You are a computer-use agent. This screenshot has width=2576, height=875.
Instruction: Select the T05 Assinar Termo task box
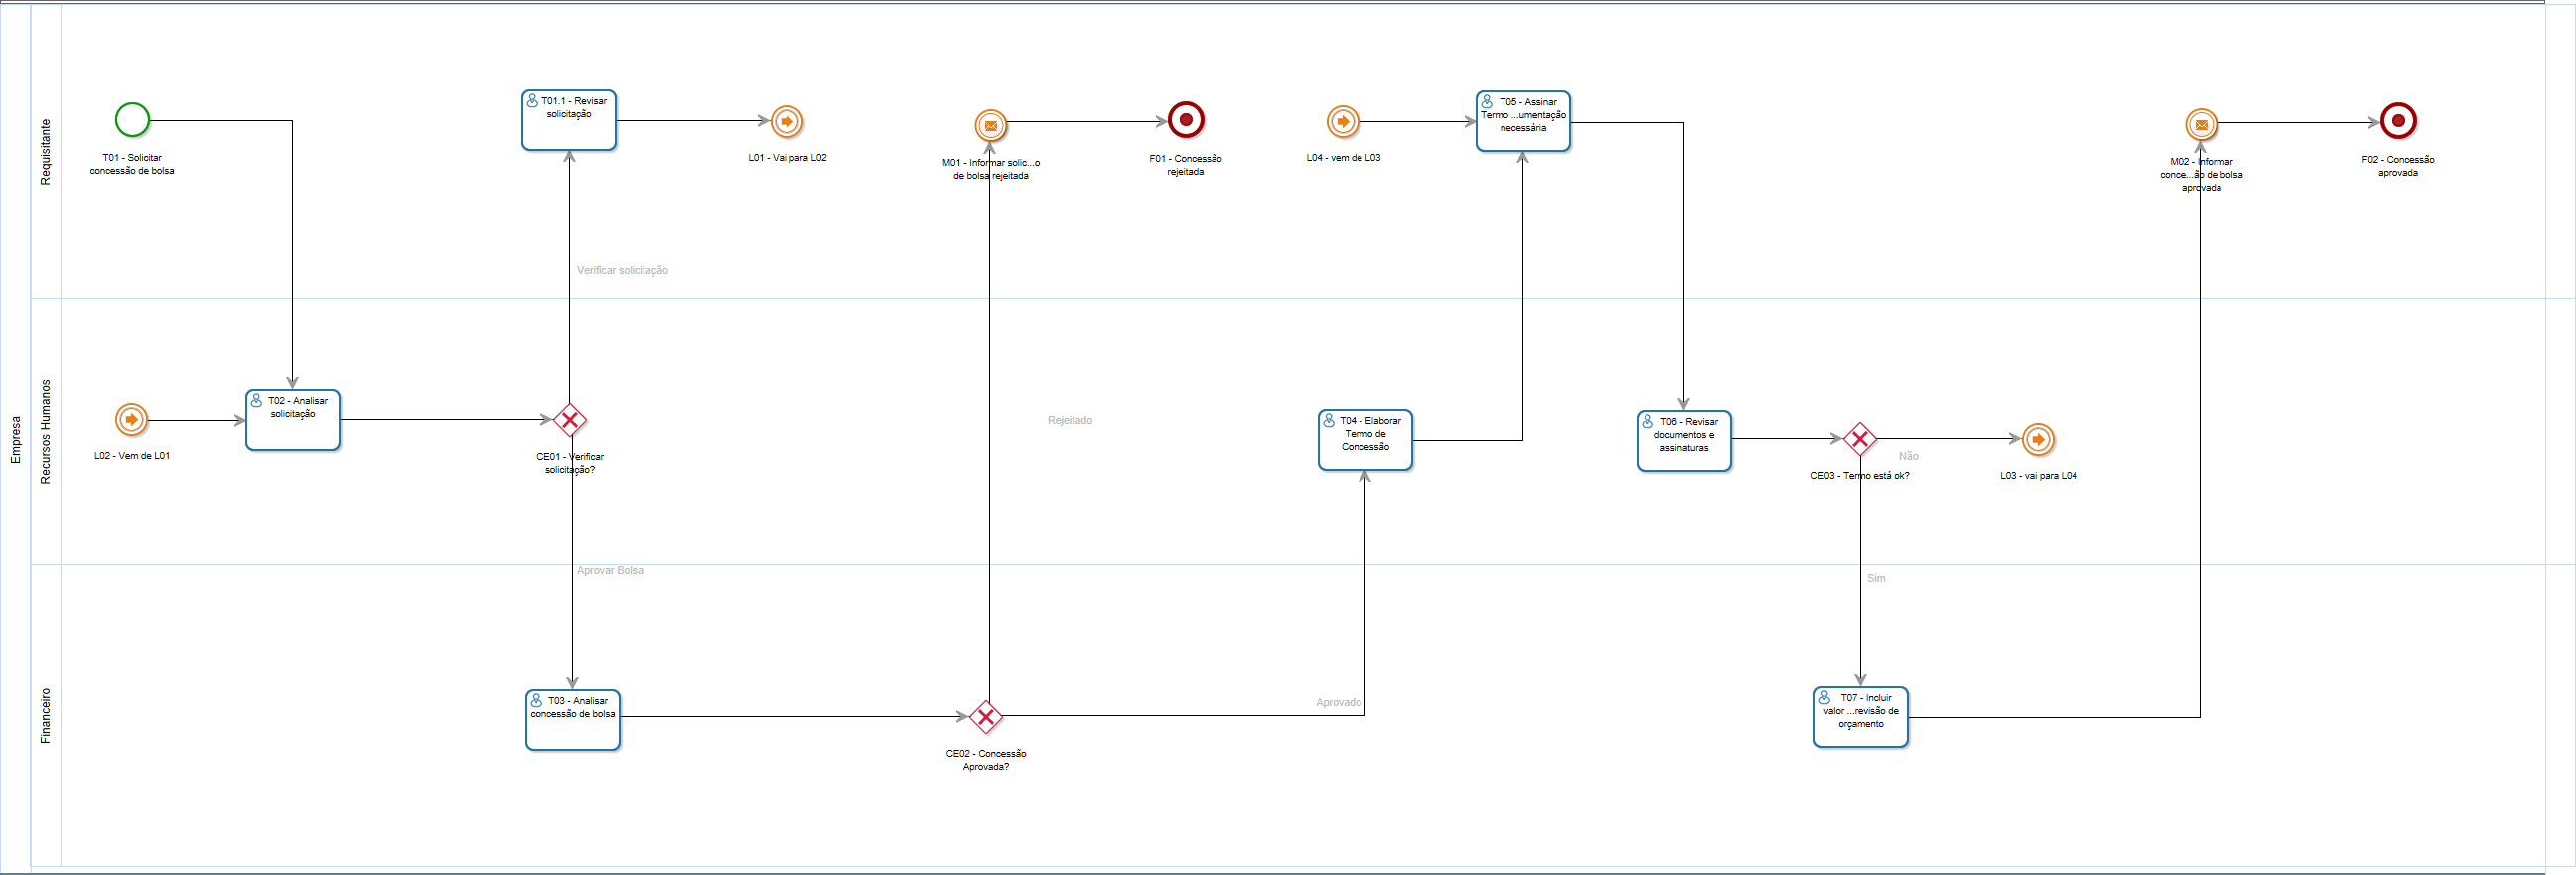coord(1523,122)
